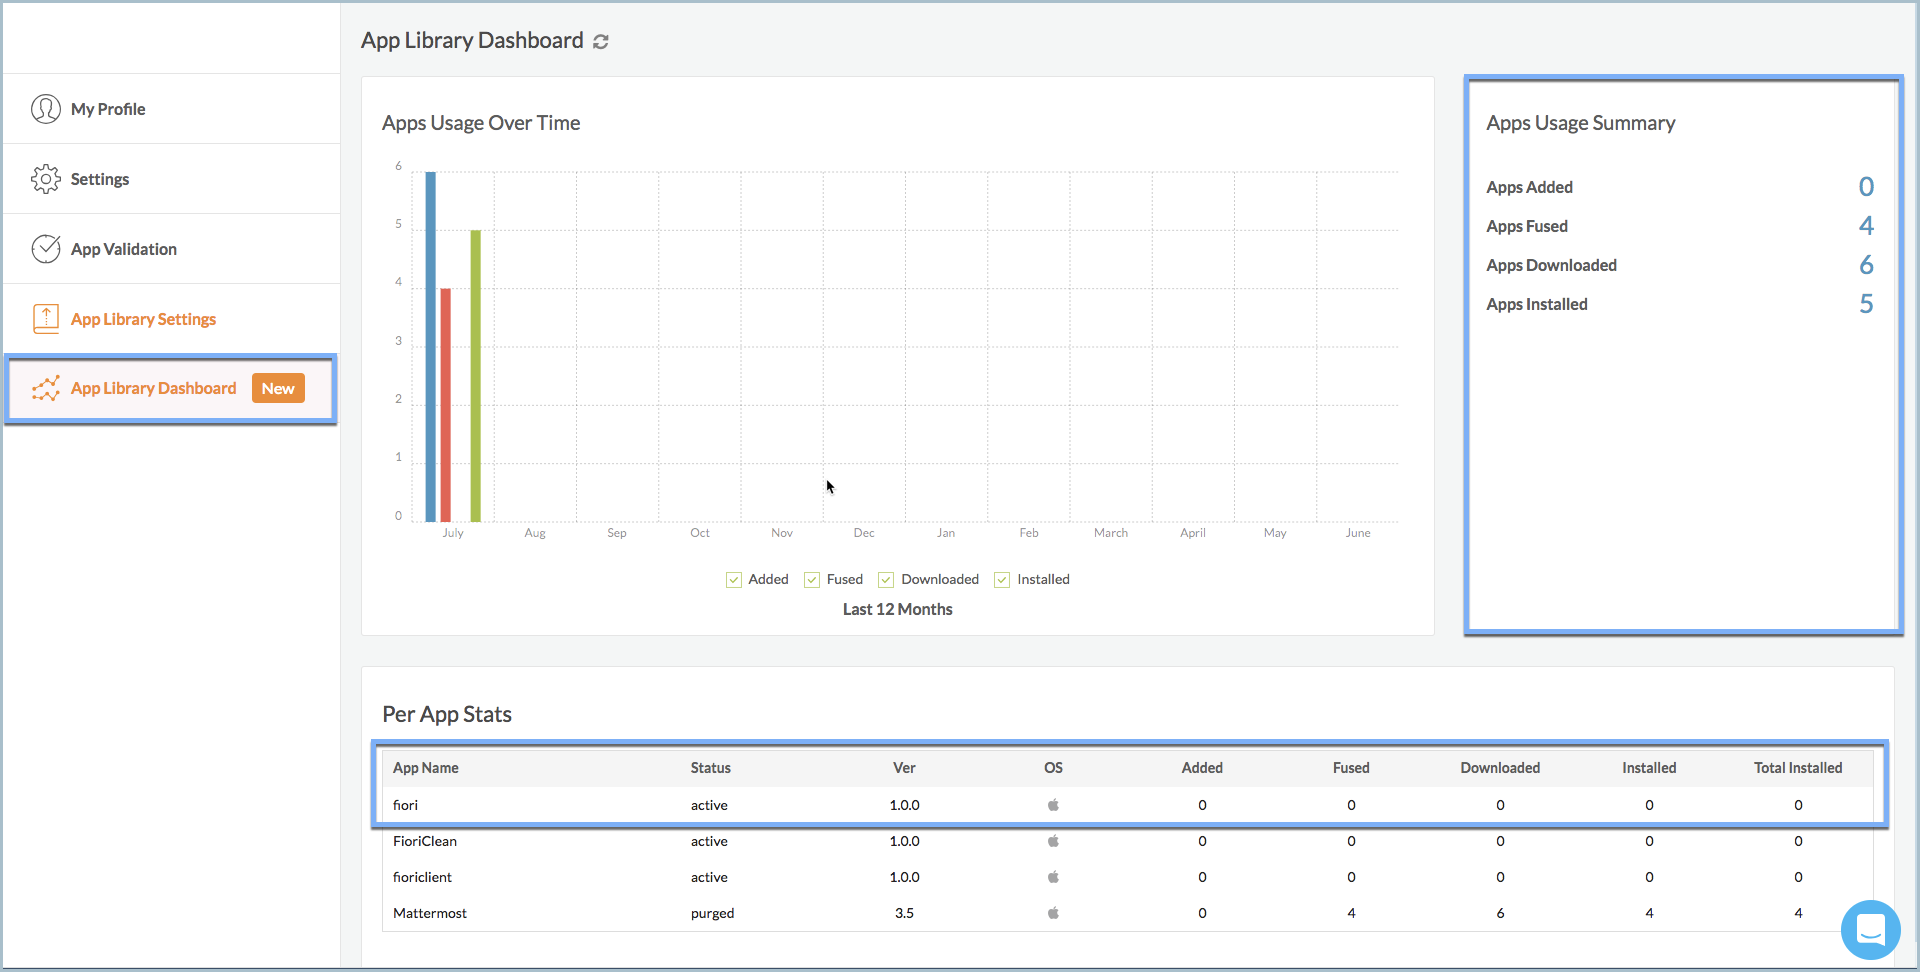Click the blue Added bar for July

pyautogui.click(x=431, y=347)
